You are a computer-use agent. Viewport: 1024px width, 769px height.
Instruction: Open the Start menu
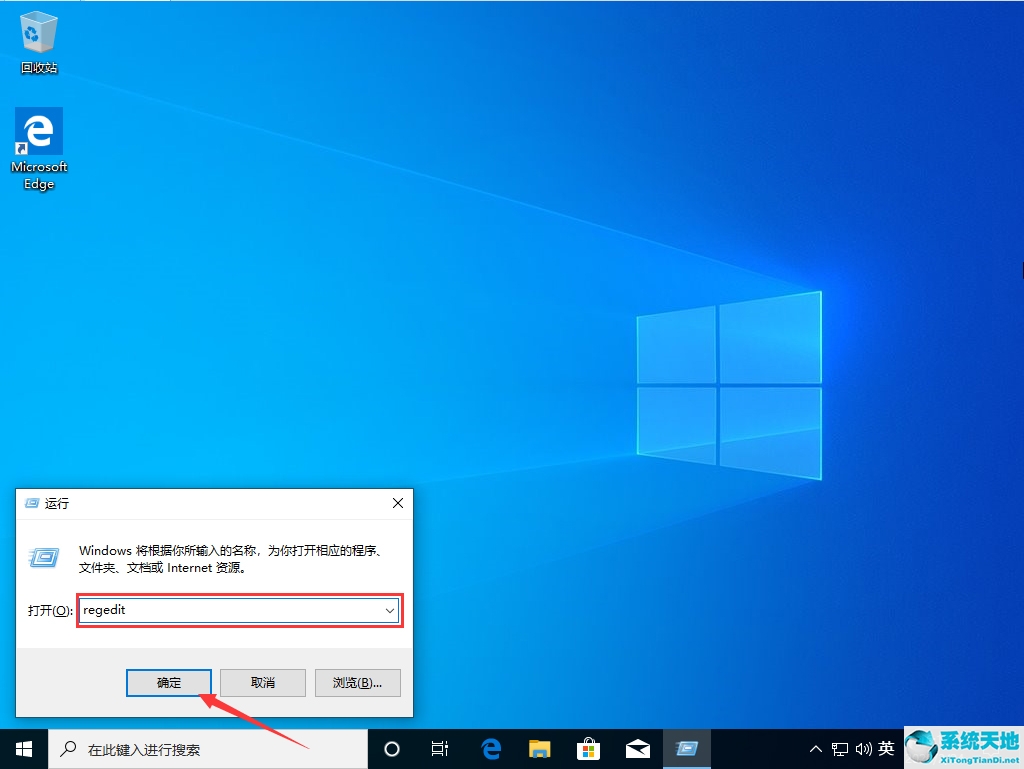click(22, 748)
